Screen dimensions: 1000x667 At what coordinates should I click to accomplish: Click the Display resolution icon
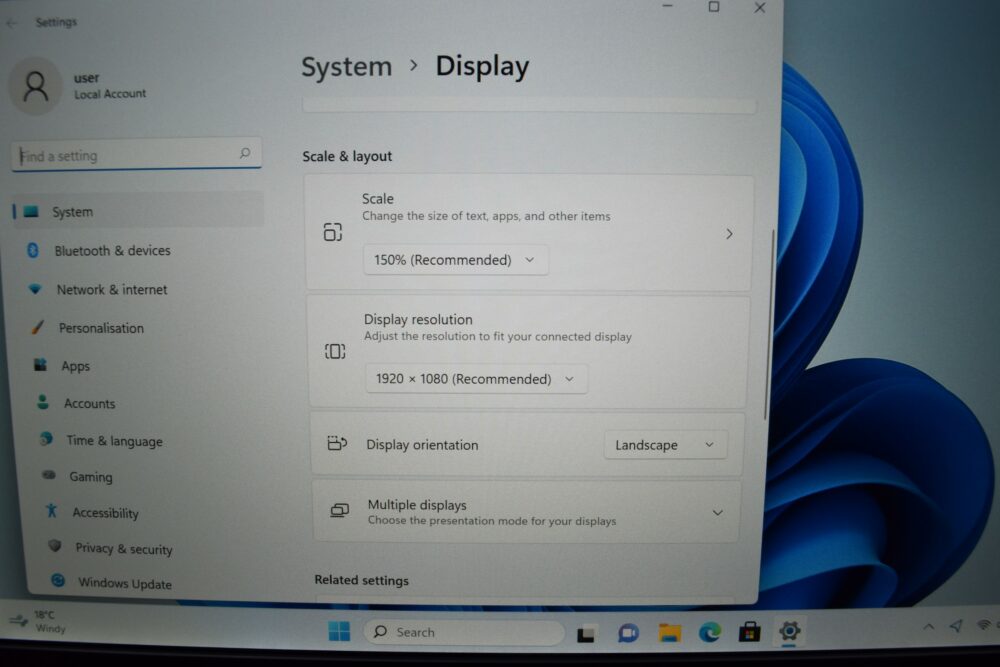(335, 351)
